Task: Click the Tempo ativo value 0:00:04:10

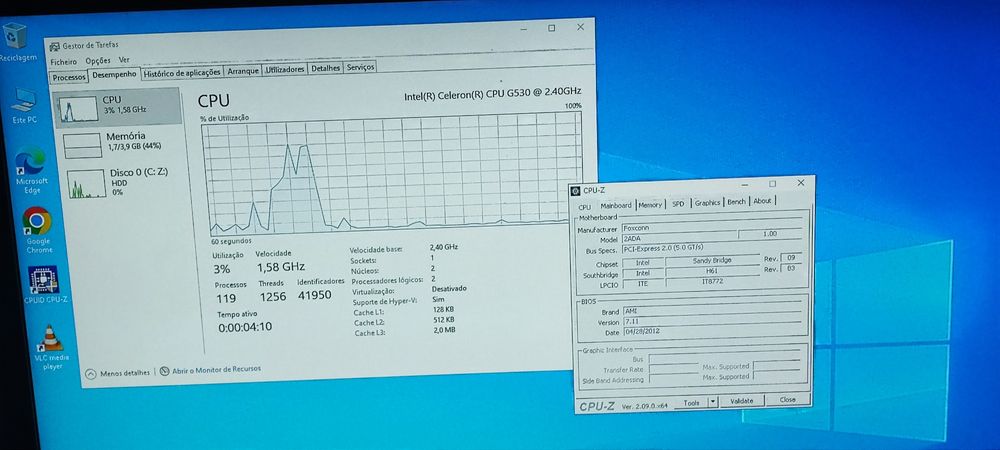Action: point(245,328)
